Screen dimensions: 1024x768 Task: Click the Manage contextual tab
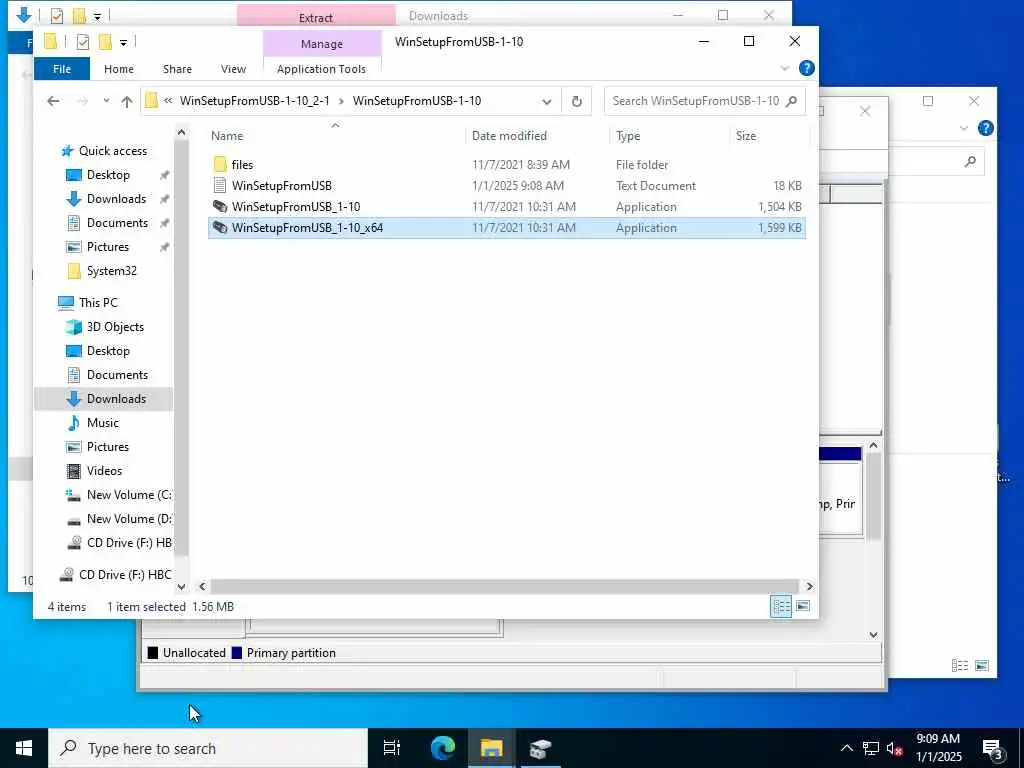pos(322,44)
